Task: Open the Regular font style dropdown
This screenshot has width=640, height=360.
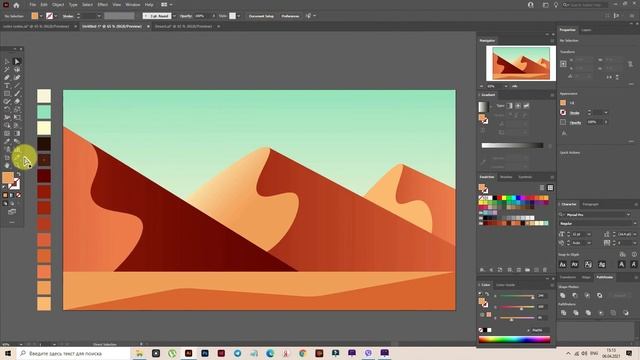Action: (x=634, y=224)
